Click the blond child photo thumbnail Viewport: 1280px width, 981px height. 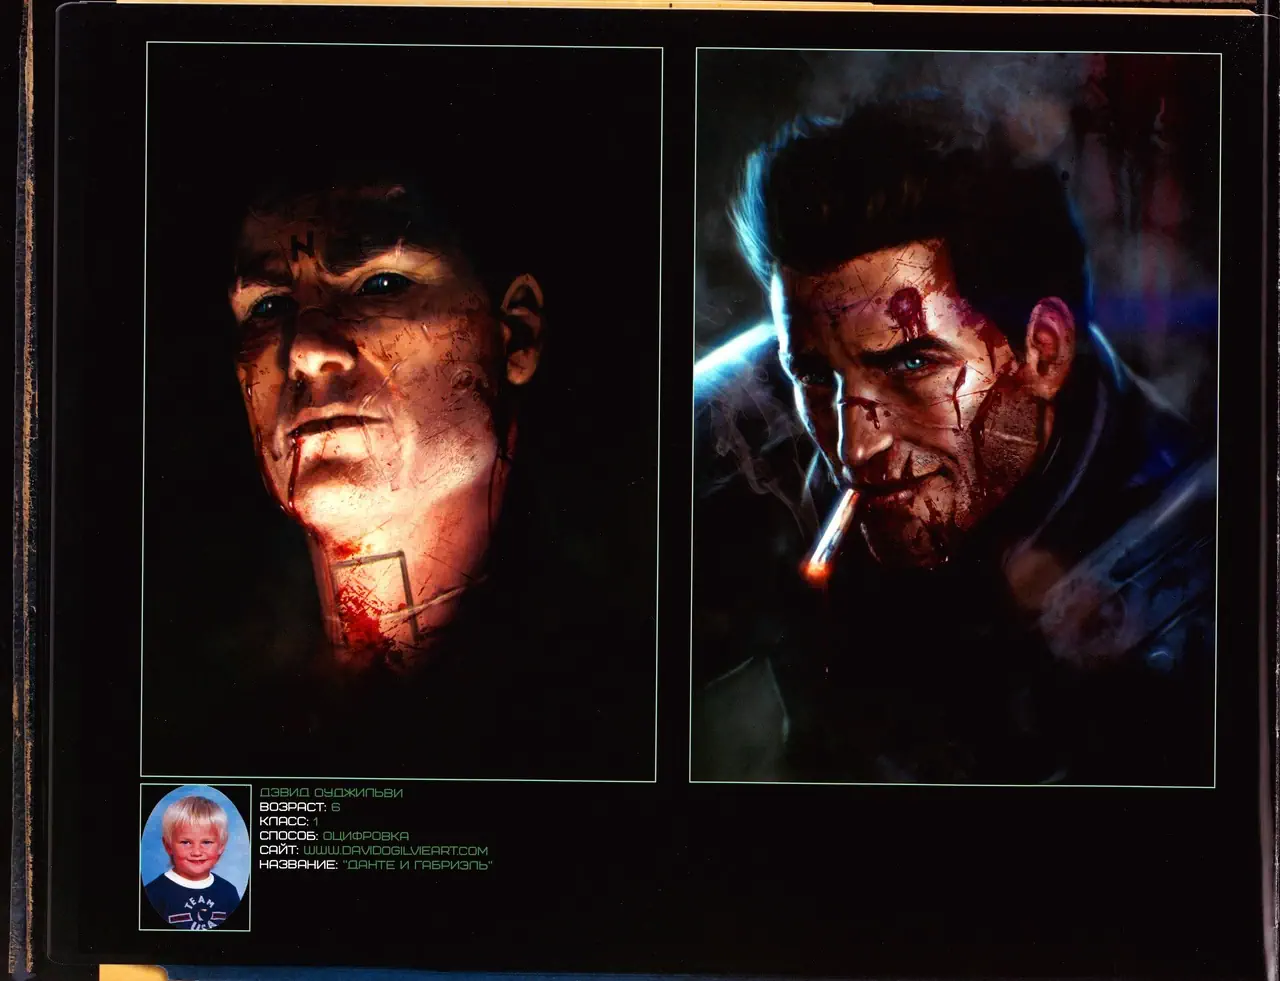click(x=195, y=857)
